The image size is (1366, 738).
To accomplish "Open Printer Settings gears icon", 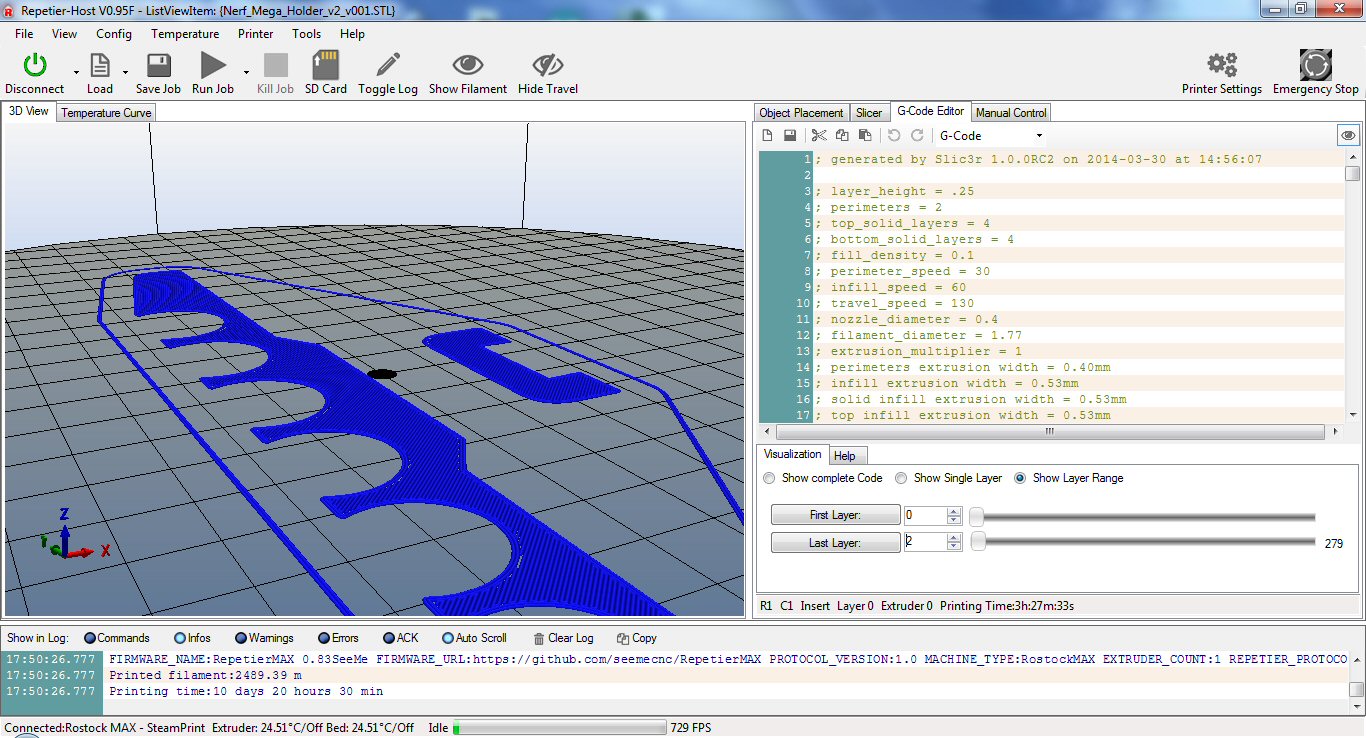I will point(1221,66).
